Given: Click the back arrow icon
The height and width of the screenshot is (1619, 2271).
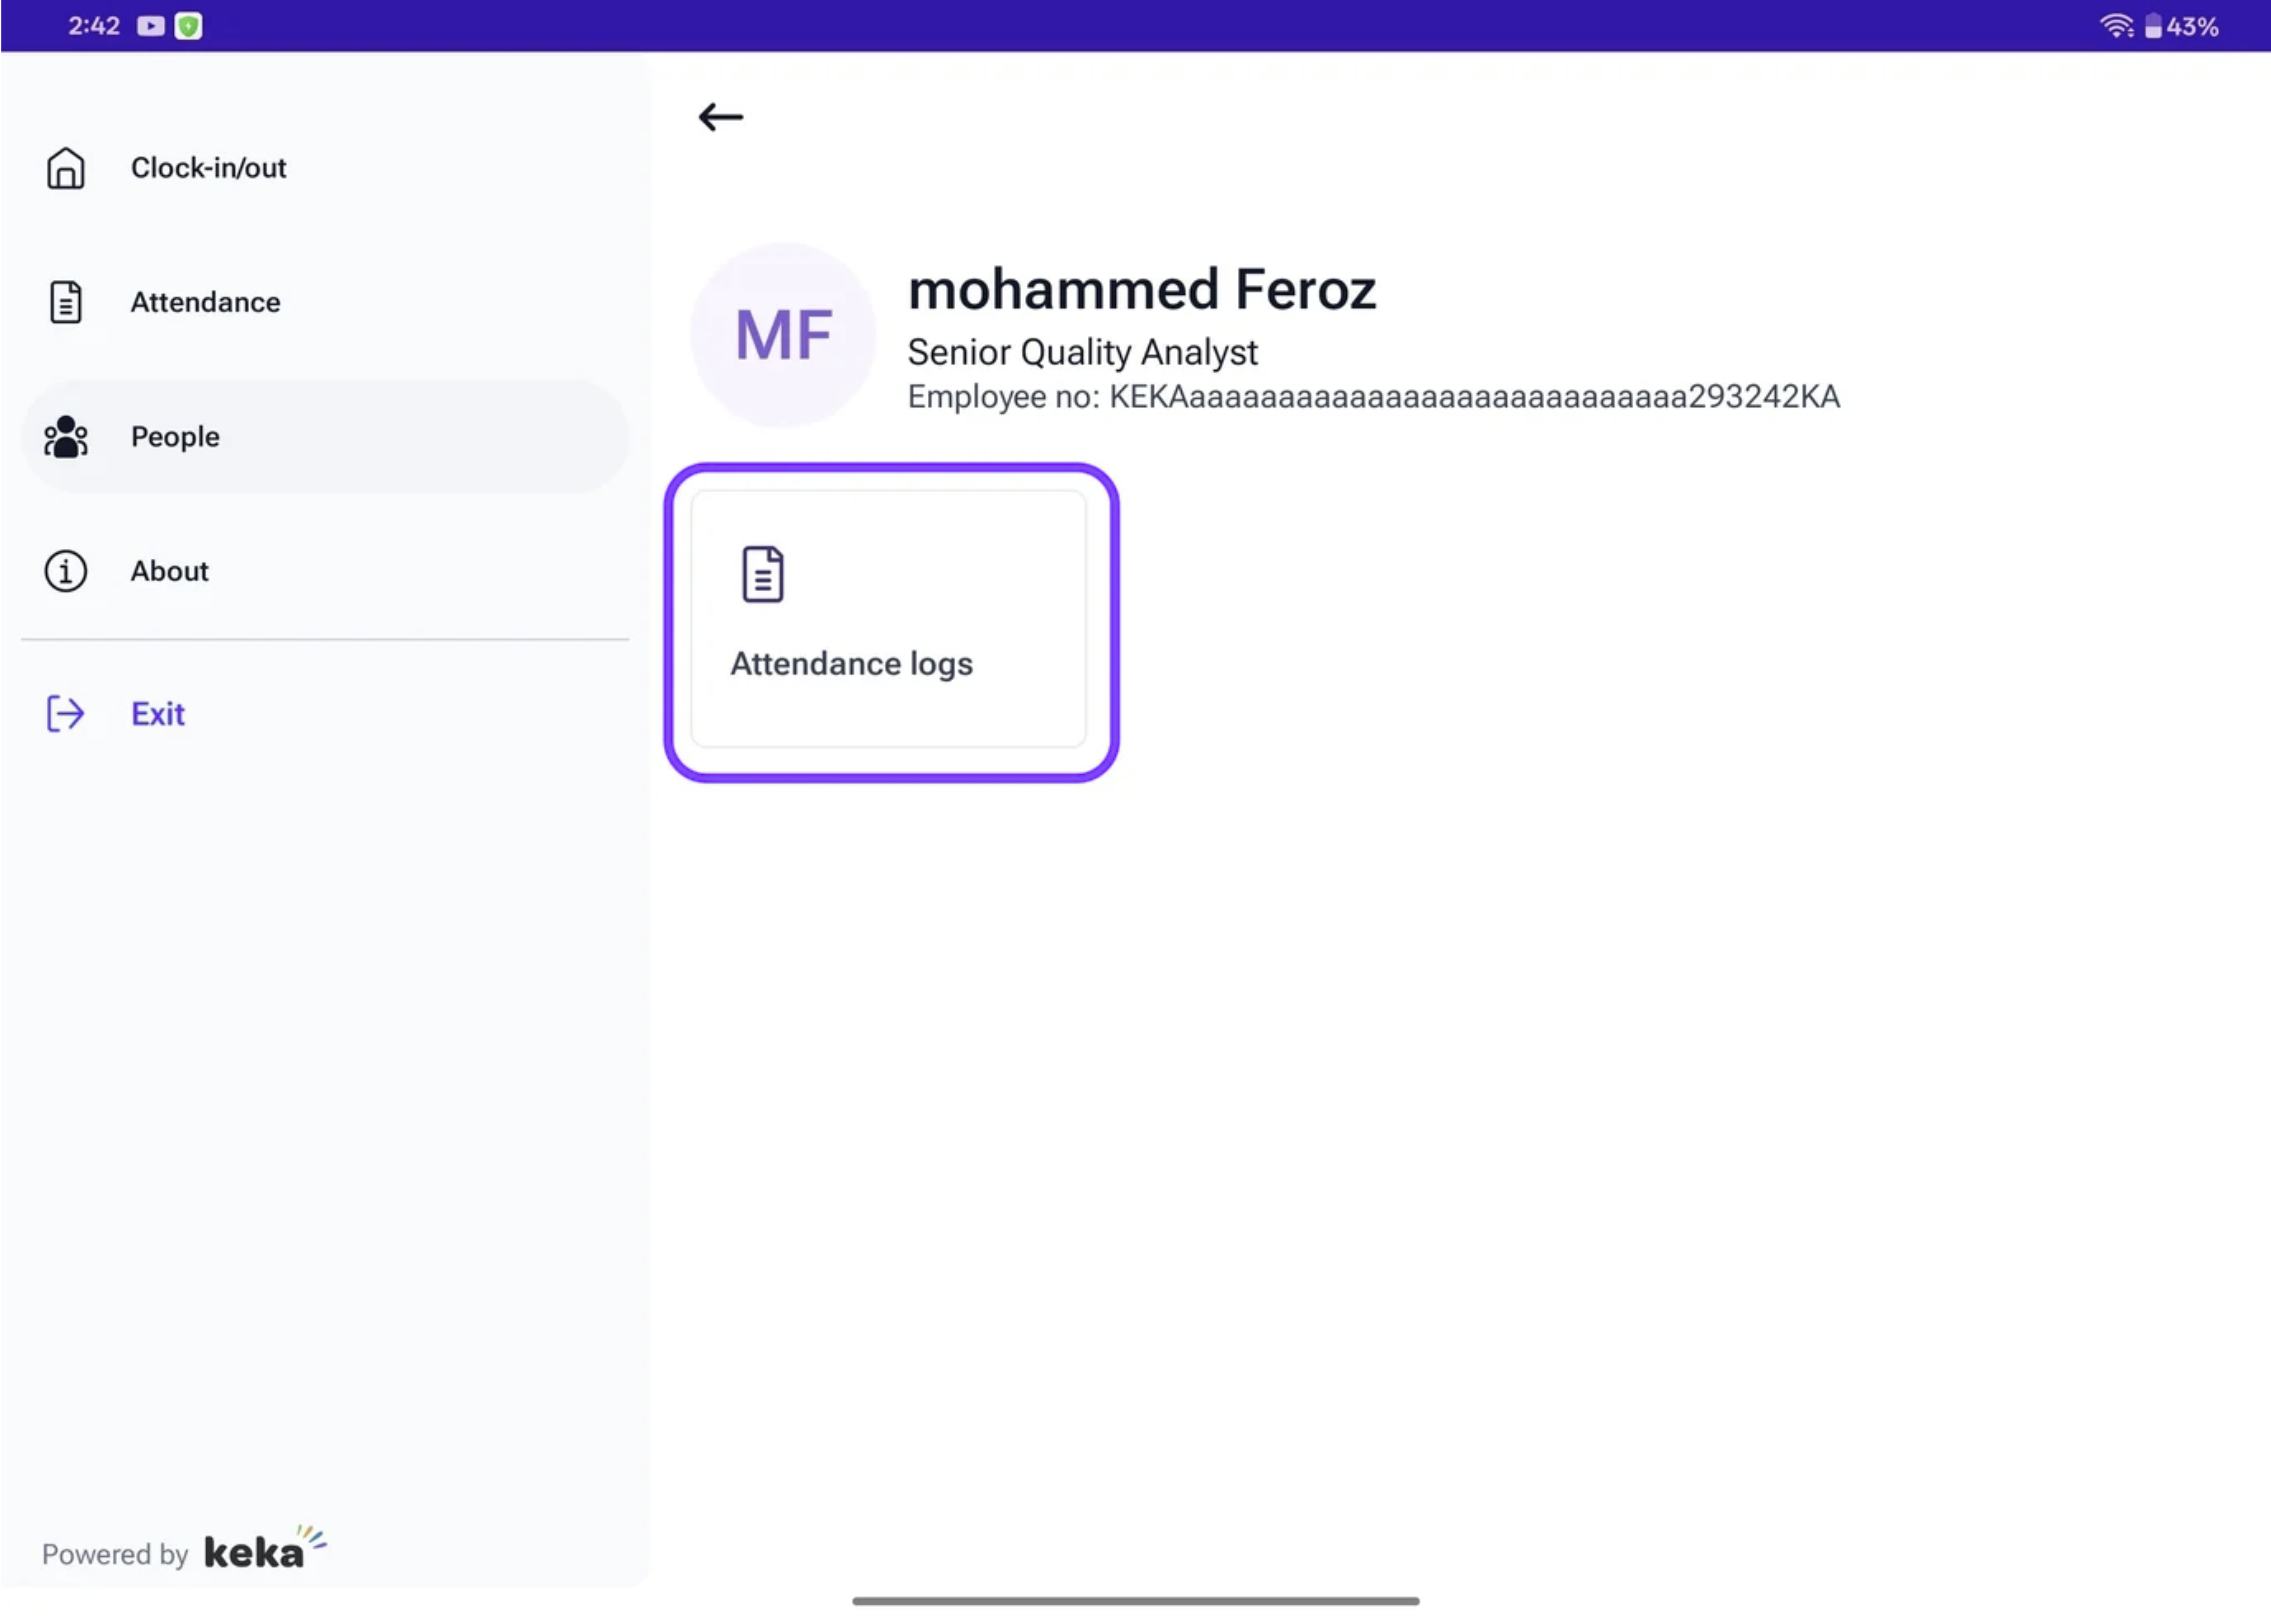Looking at the screenshot, I should point(720,117).
